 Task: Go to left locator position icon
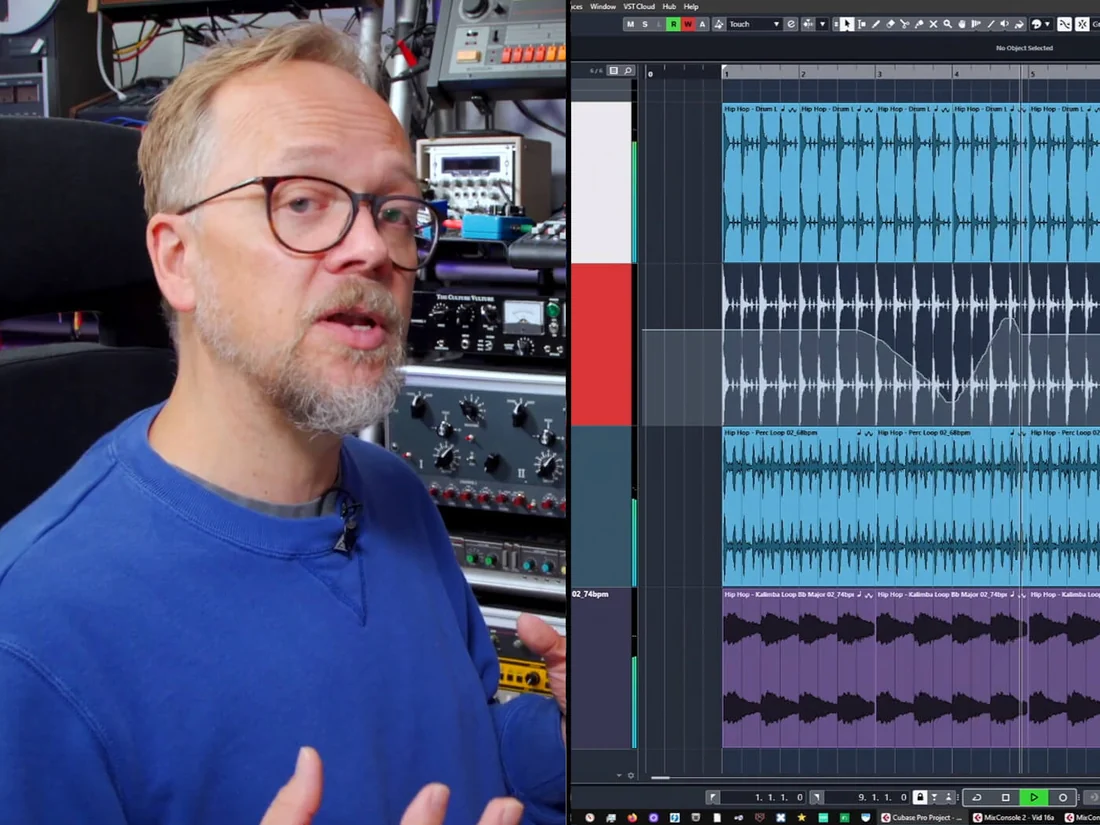point(712,798)
